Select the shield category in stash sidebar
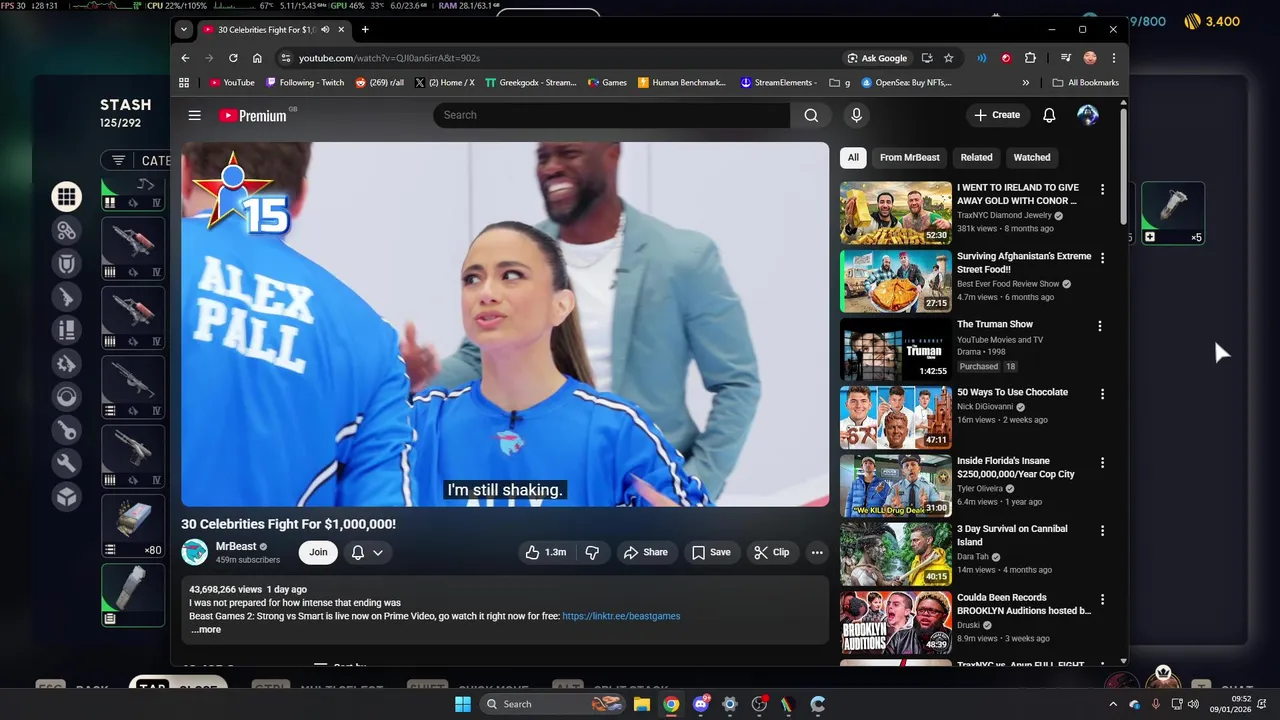This screenshot has width=1280, height=720. click(x=67, y=263)
